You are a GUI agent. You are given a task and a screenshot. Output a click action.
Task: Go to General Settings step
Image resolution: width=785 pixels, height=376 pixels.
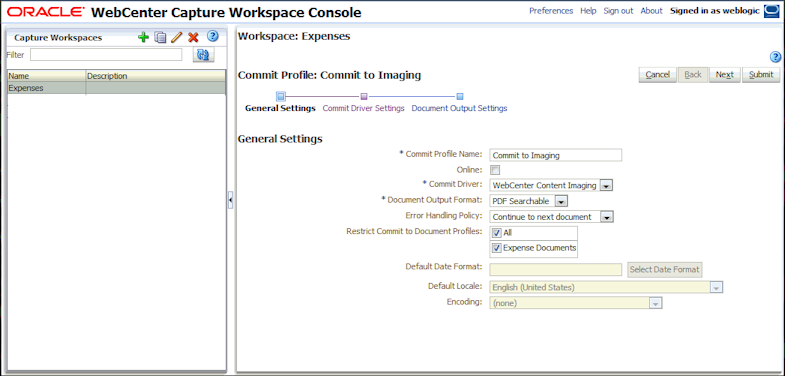280,108
